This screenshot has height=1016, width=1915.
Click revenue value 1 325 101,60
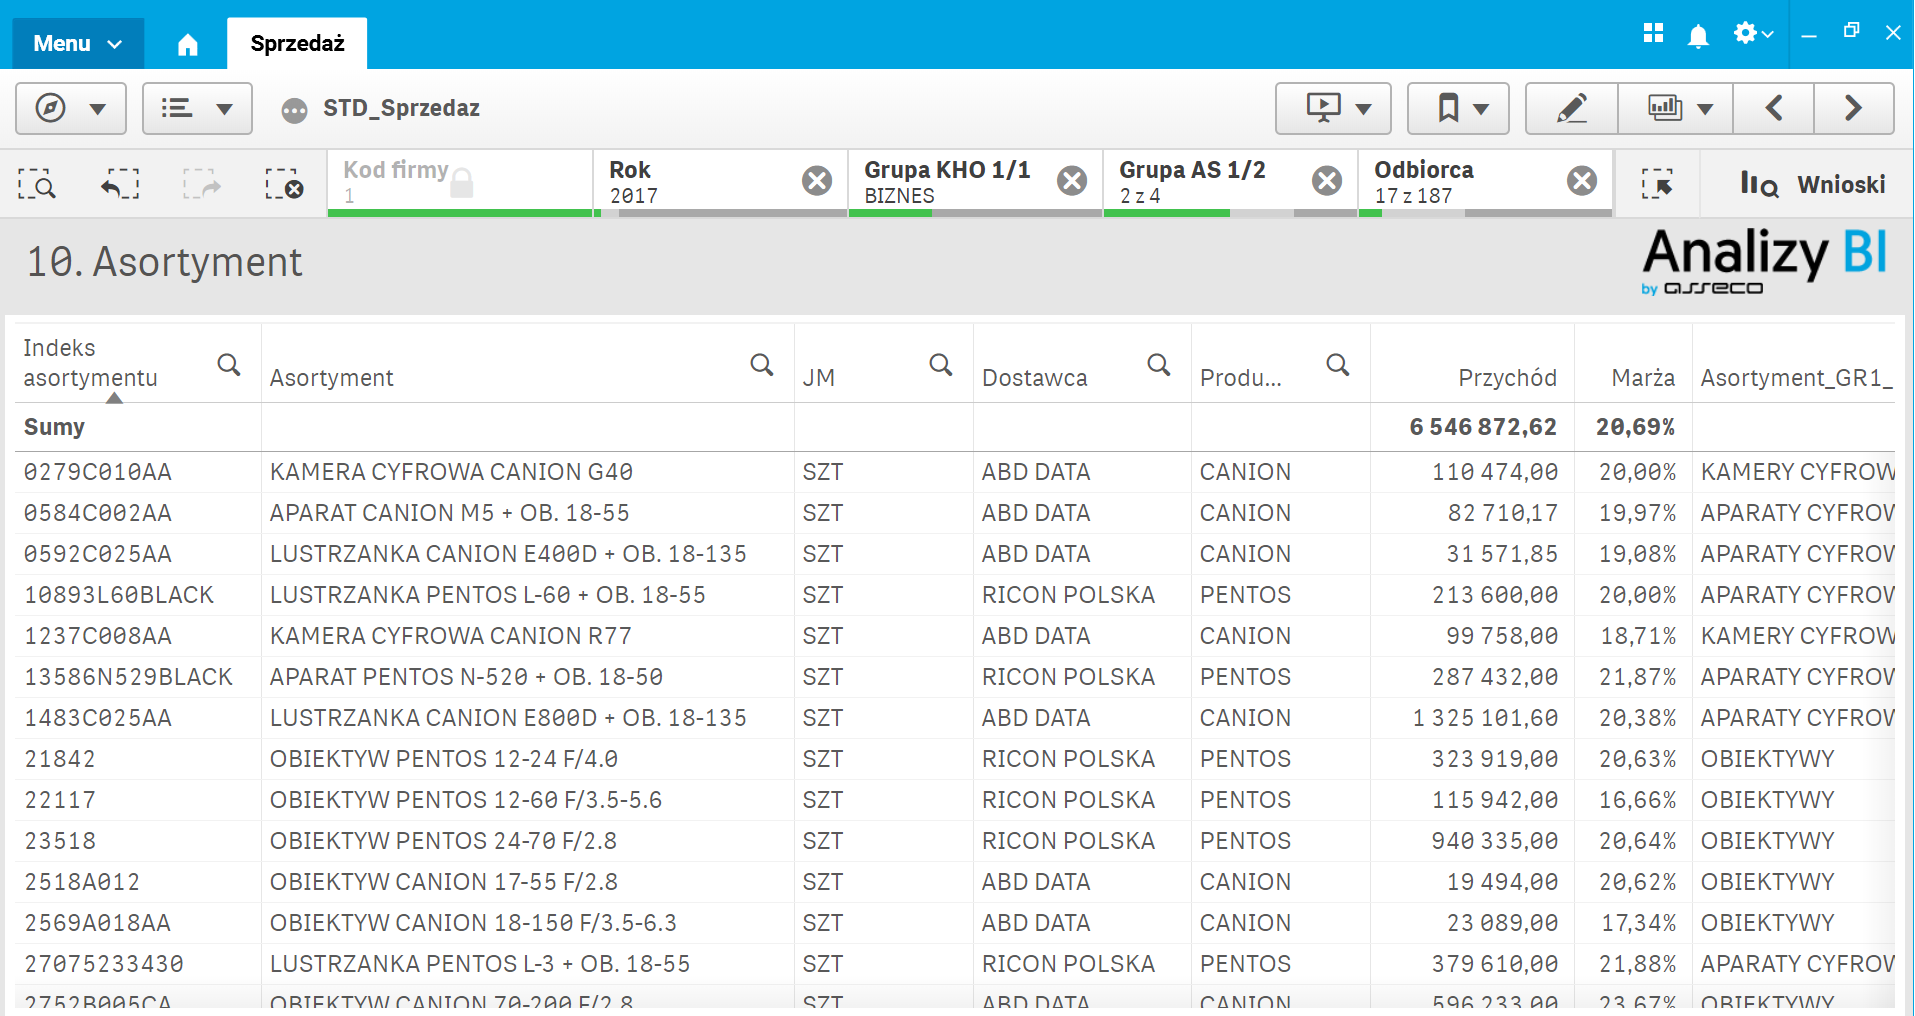click(x=1485, y=718)
